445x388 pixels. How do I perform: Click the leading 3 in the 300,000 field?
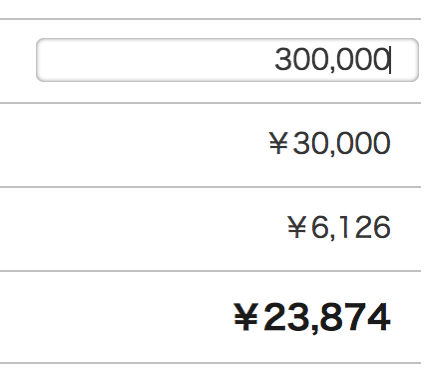point(282,59)
